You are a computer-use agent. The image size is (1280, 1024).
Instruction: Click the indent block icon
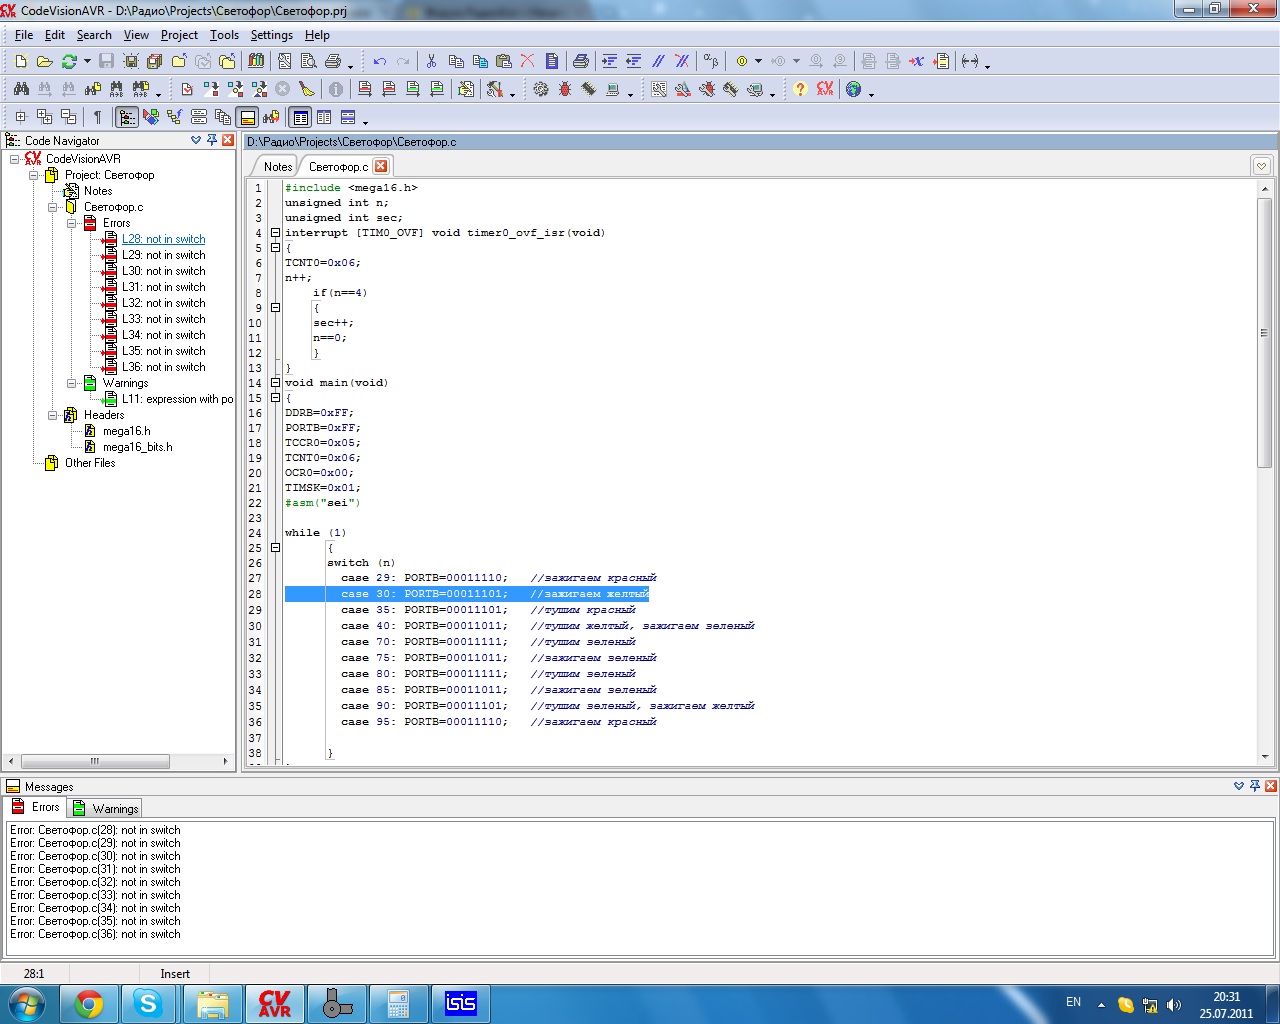point(609,62)
